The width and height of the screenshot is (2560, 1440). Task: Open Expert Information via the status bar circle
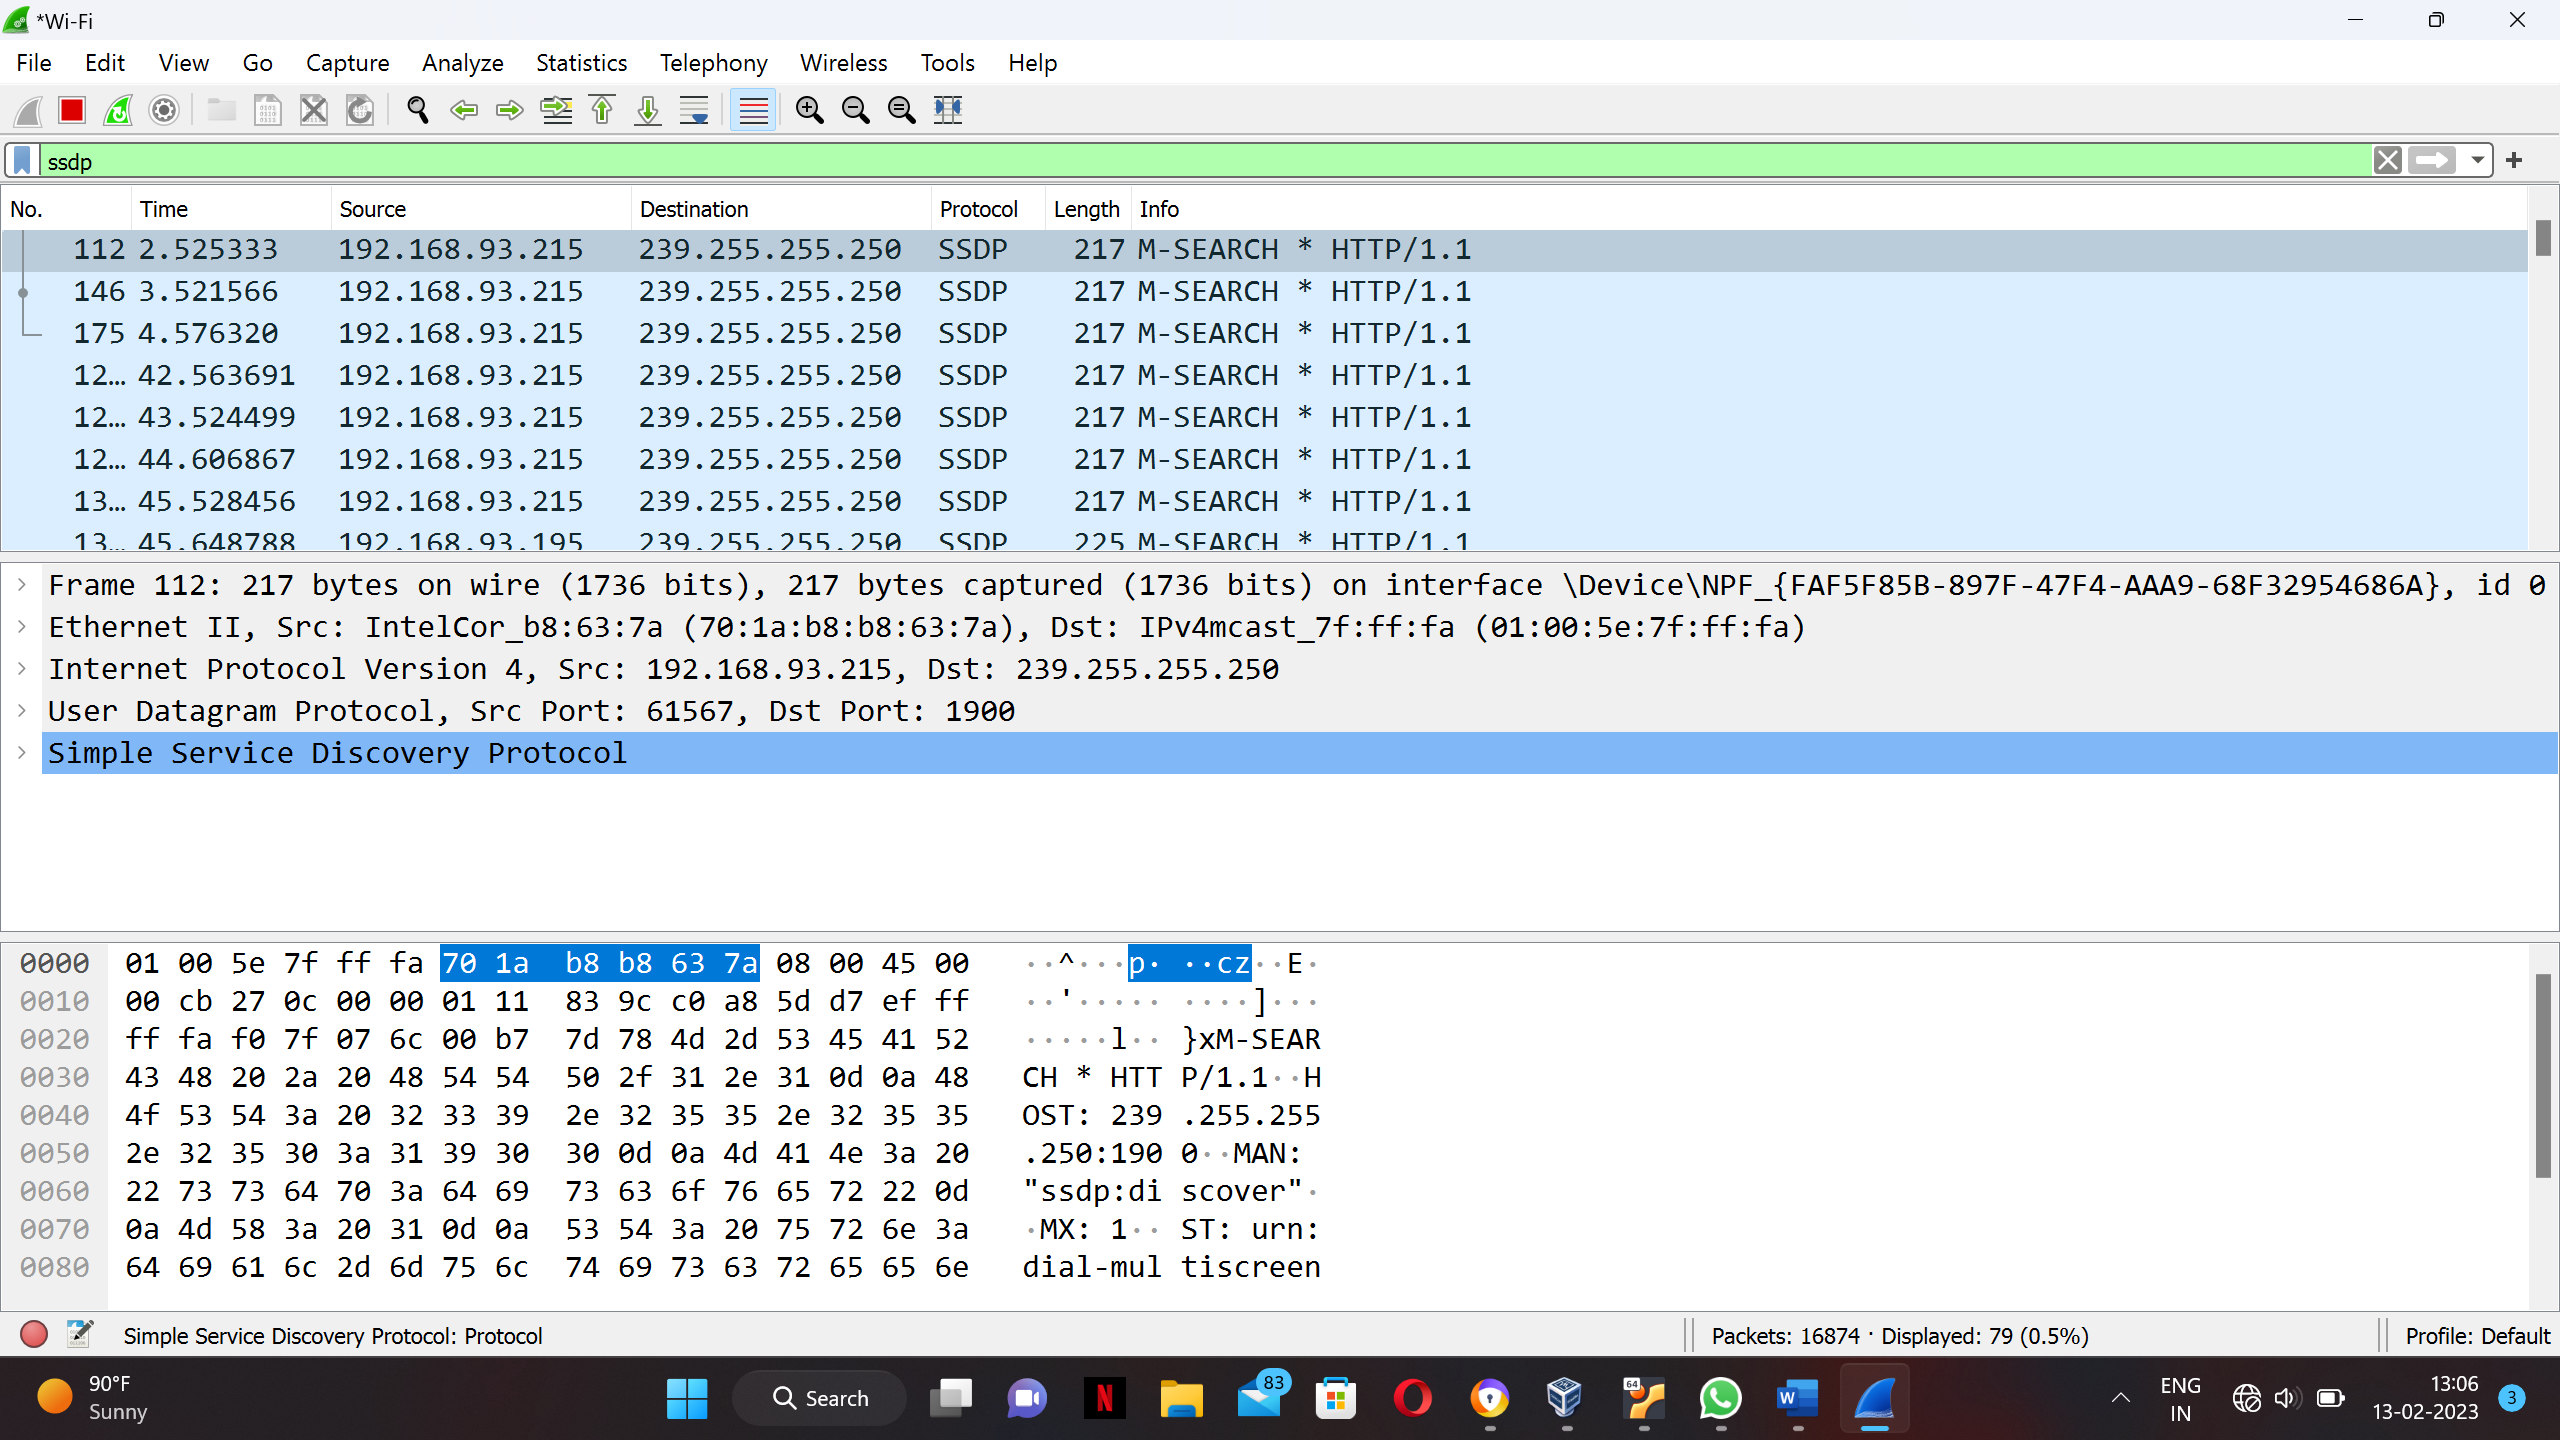pyautogui.click(x=33, y=1334)
